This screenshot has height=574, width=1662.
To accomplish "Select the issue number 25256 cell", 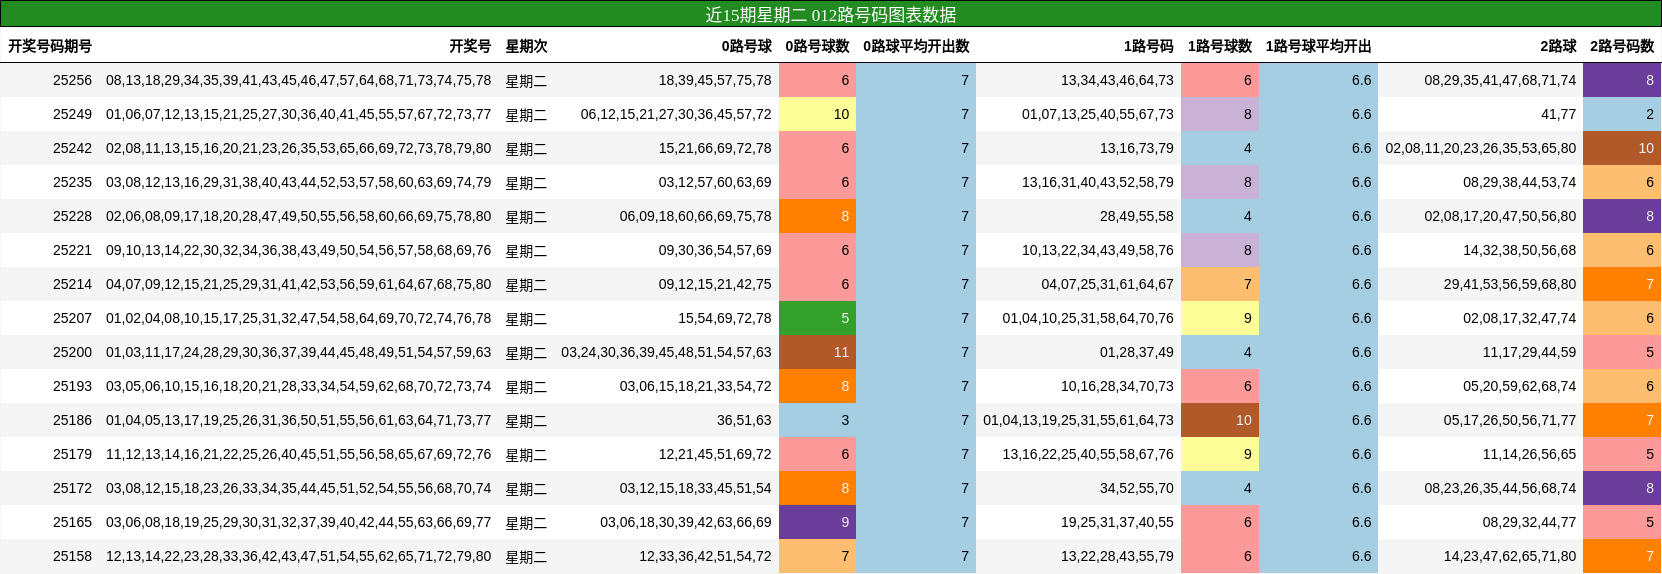I will (x=72, y=80).
